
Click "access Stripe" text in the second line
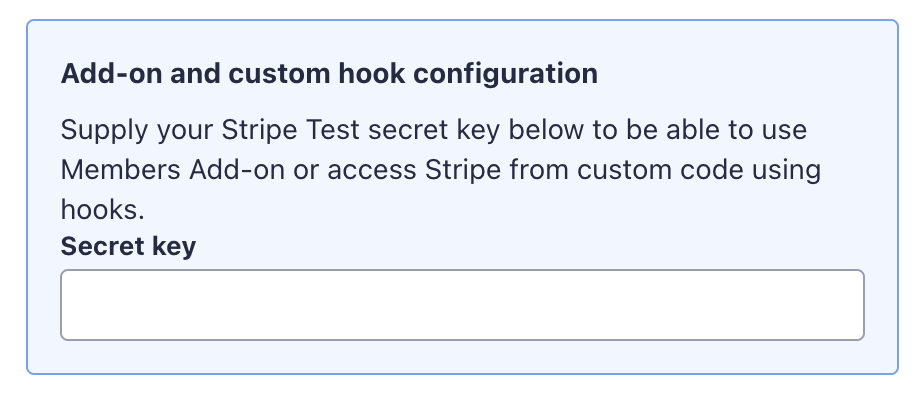(414, 170)
